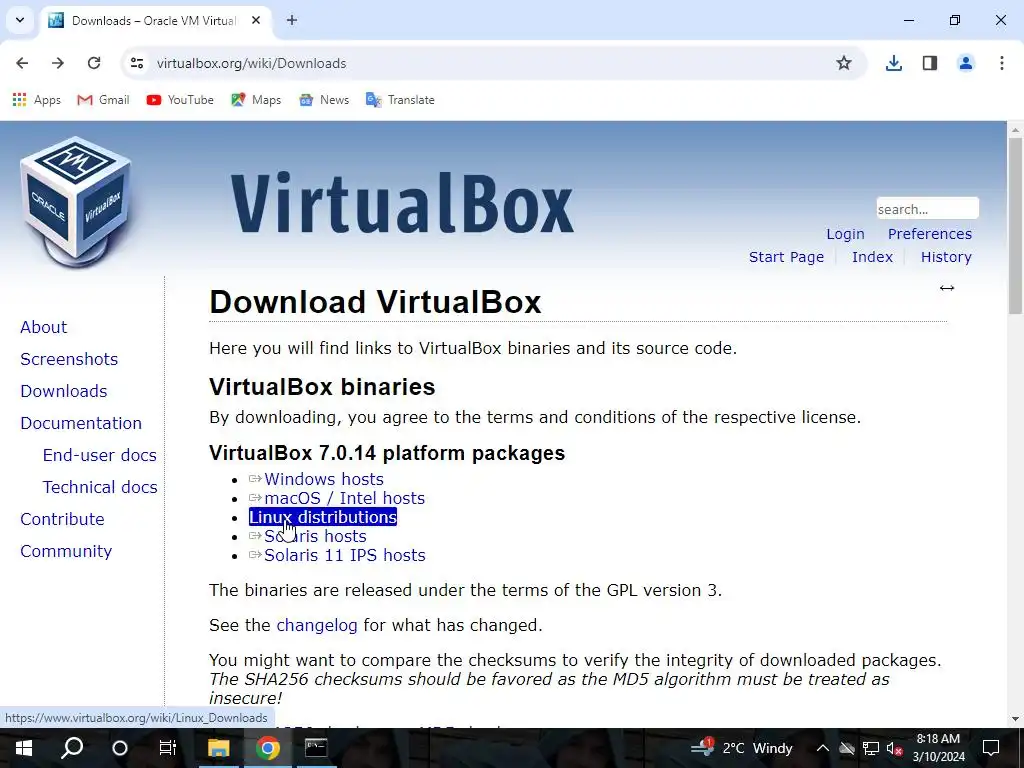Open Chrome side panel
The width and height of the screenshot is (1024, 768).
[x=929, y=63]
